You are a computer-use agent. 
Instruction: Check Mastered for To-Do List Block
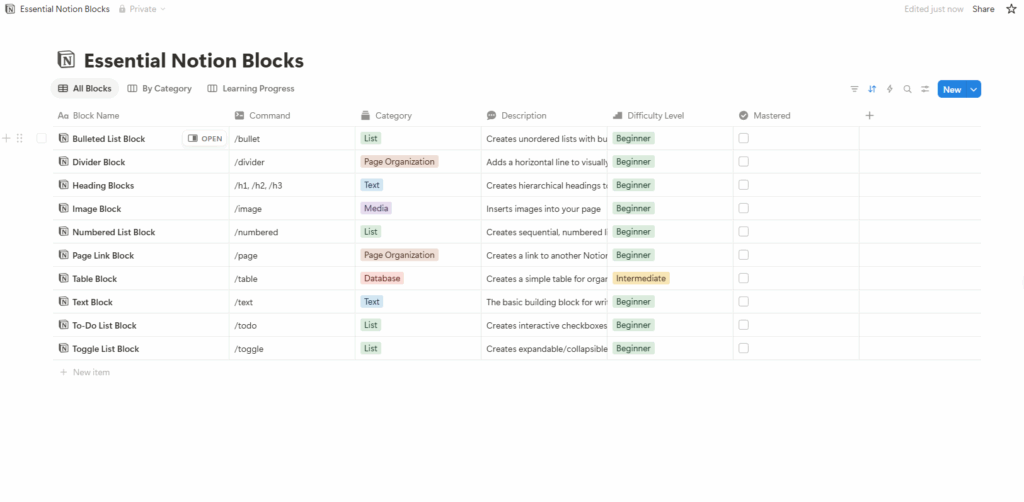pyautogui.click(x=743, y=325)
